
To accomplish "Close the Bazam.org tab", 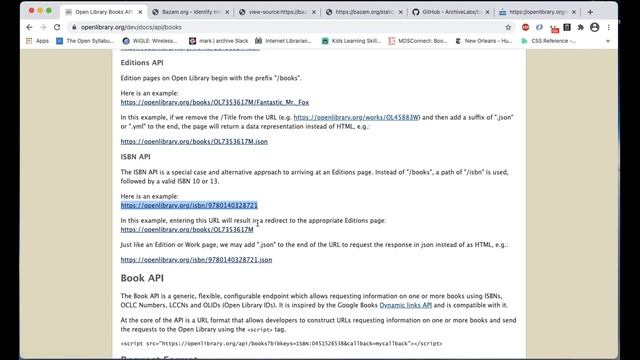I will [227, 12].
